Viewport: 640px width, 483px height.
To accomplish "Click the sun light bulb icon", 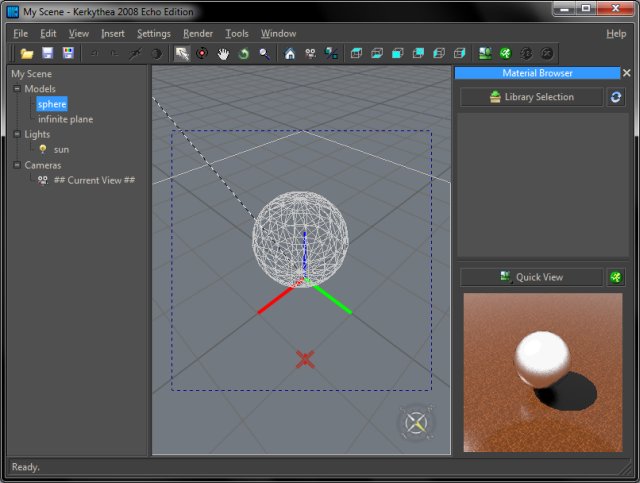I will (x=42, y=149).
